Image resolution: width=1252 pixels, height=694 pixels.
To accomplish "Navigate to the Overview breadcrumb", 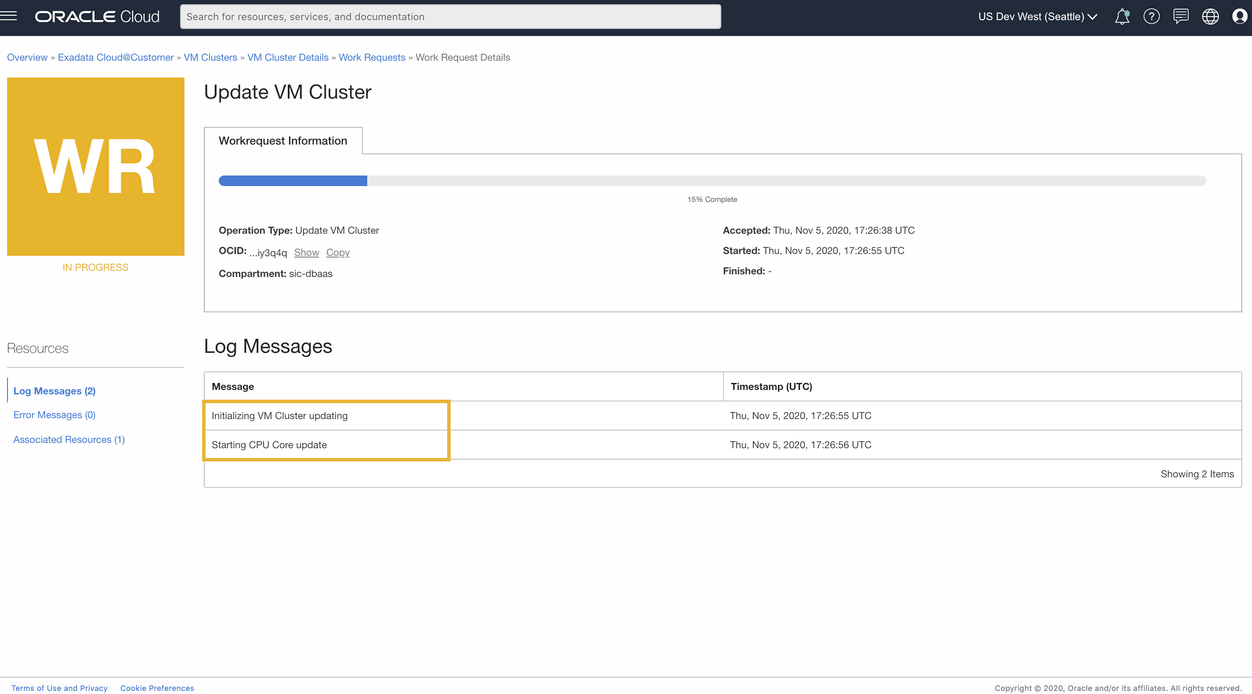I will point(26,57).
